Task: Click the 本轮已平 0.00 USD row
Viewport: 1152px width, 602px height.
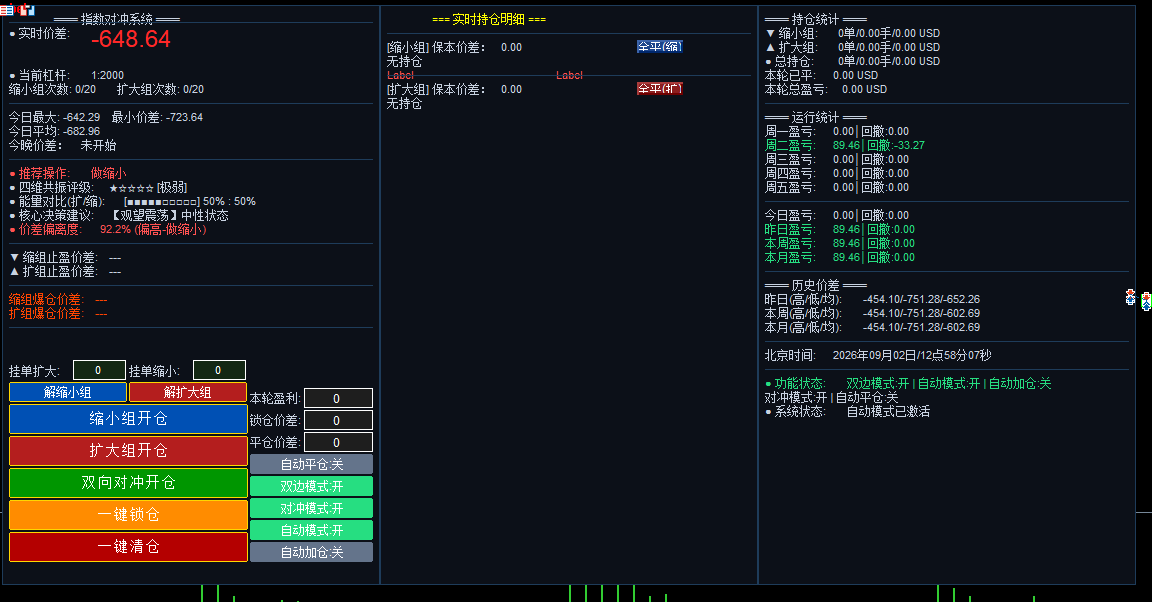Action: [x=821, y=75]
